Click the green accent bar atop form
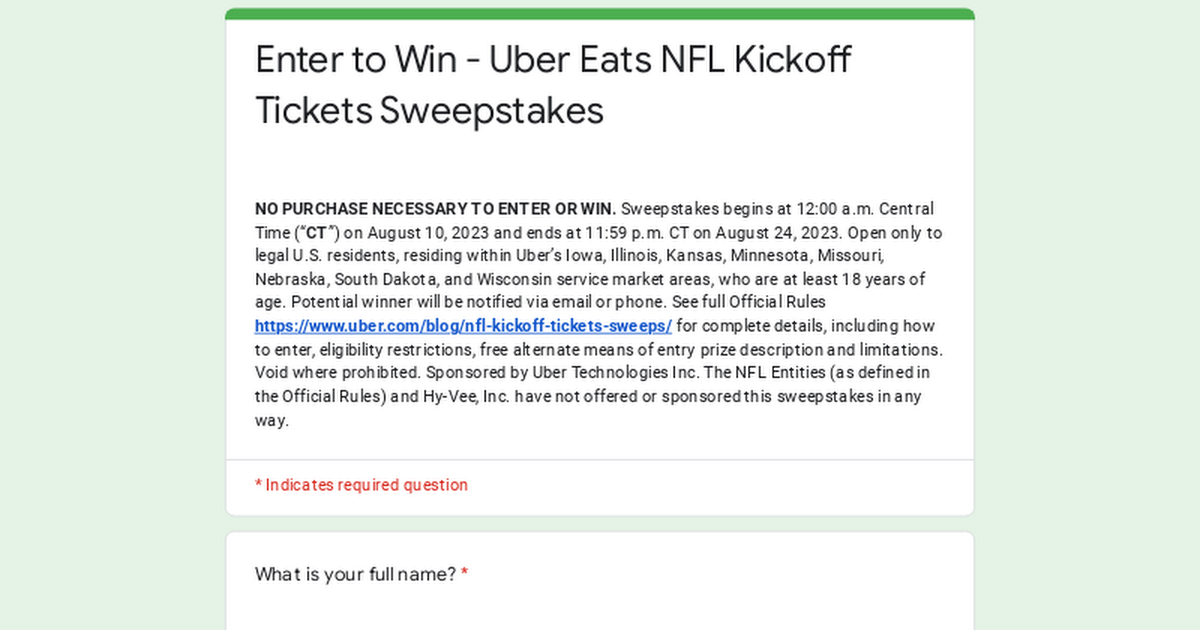The image size is (1200, 630). coord(600,14)
